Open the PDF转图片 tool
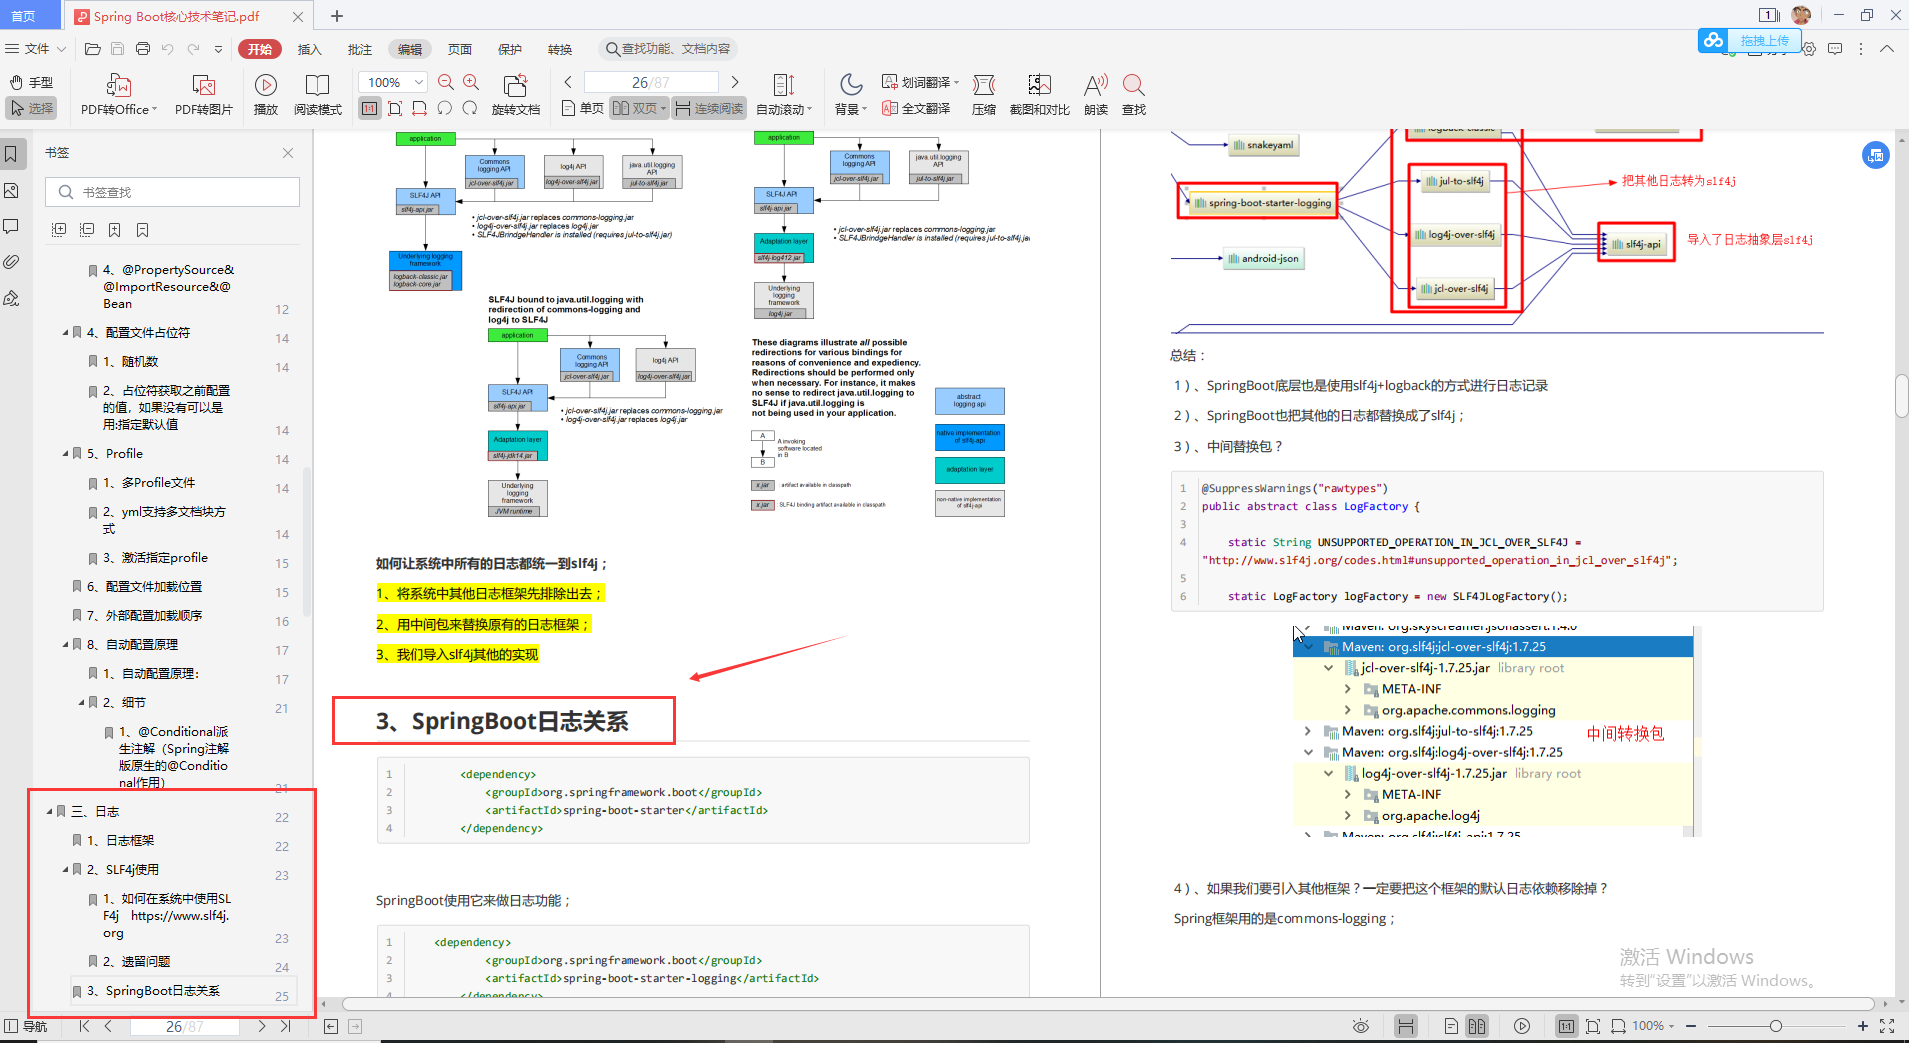The height and width of the screenshot is (1043, 1909). pos(203,86)
